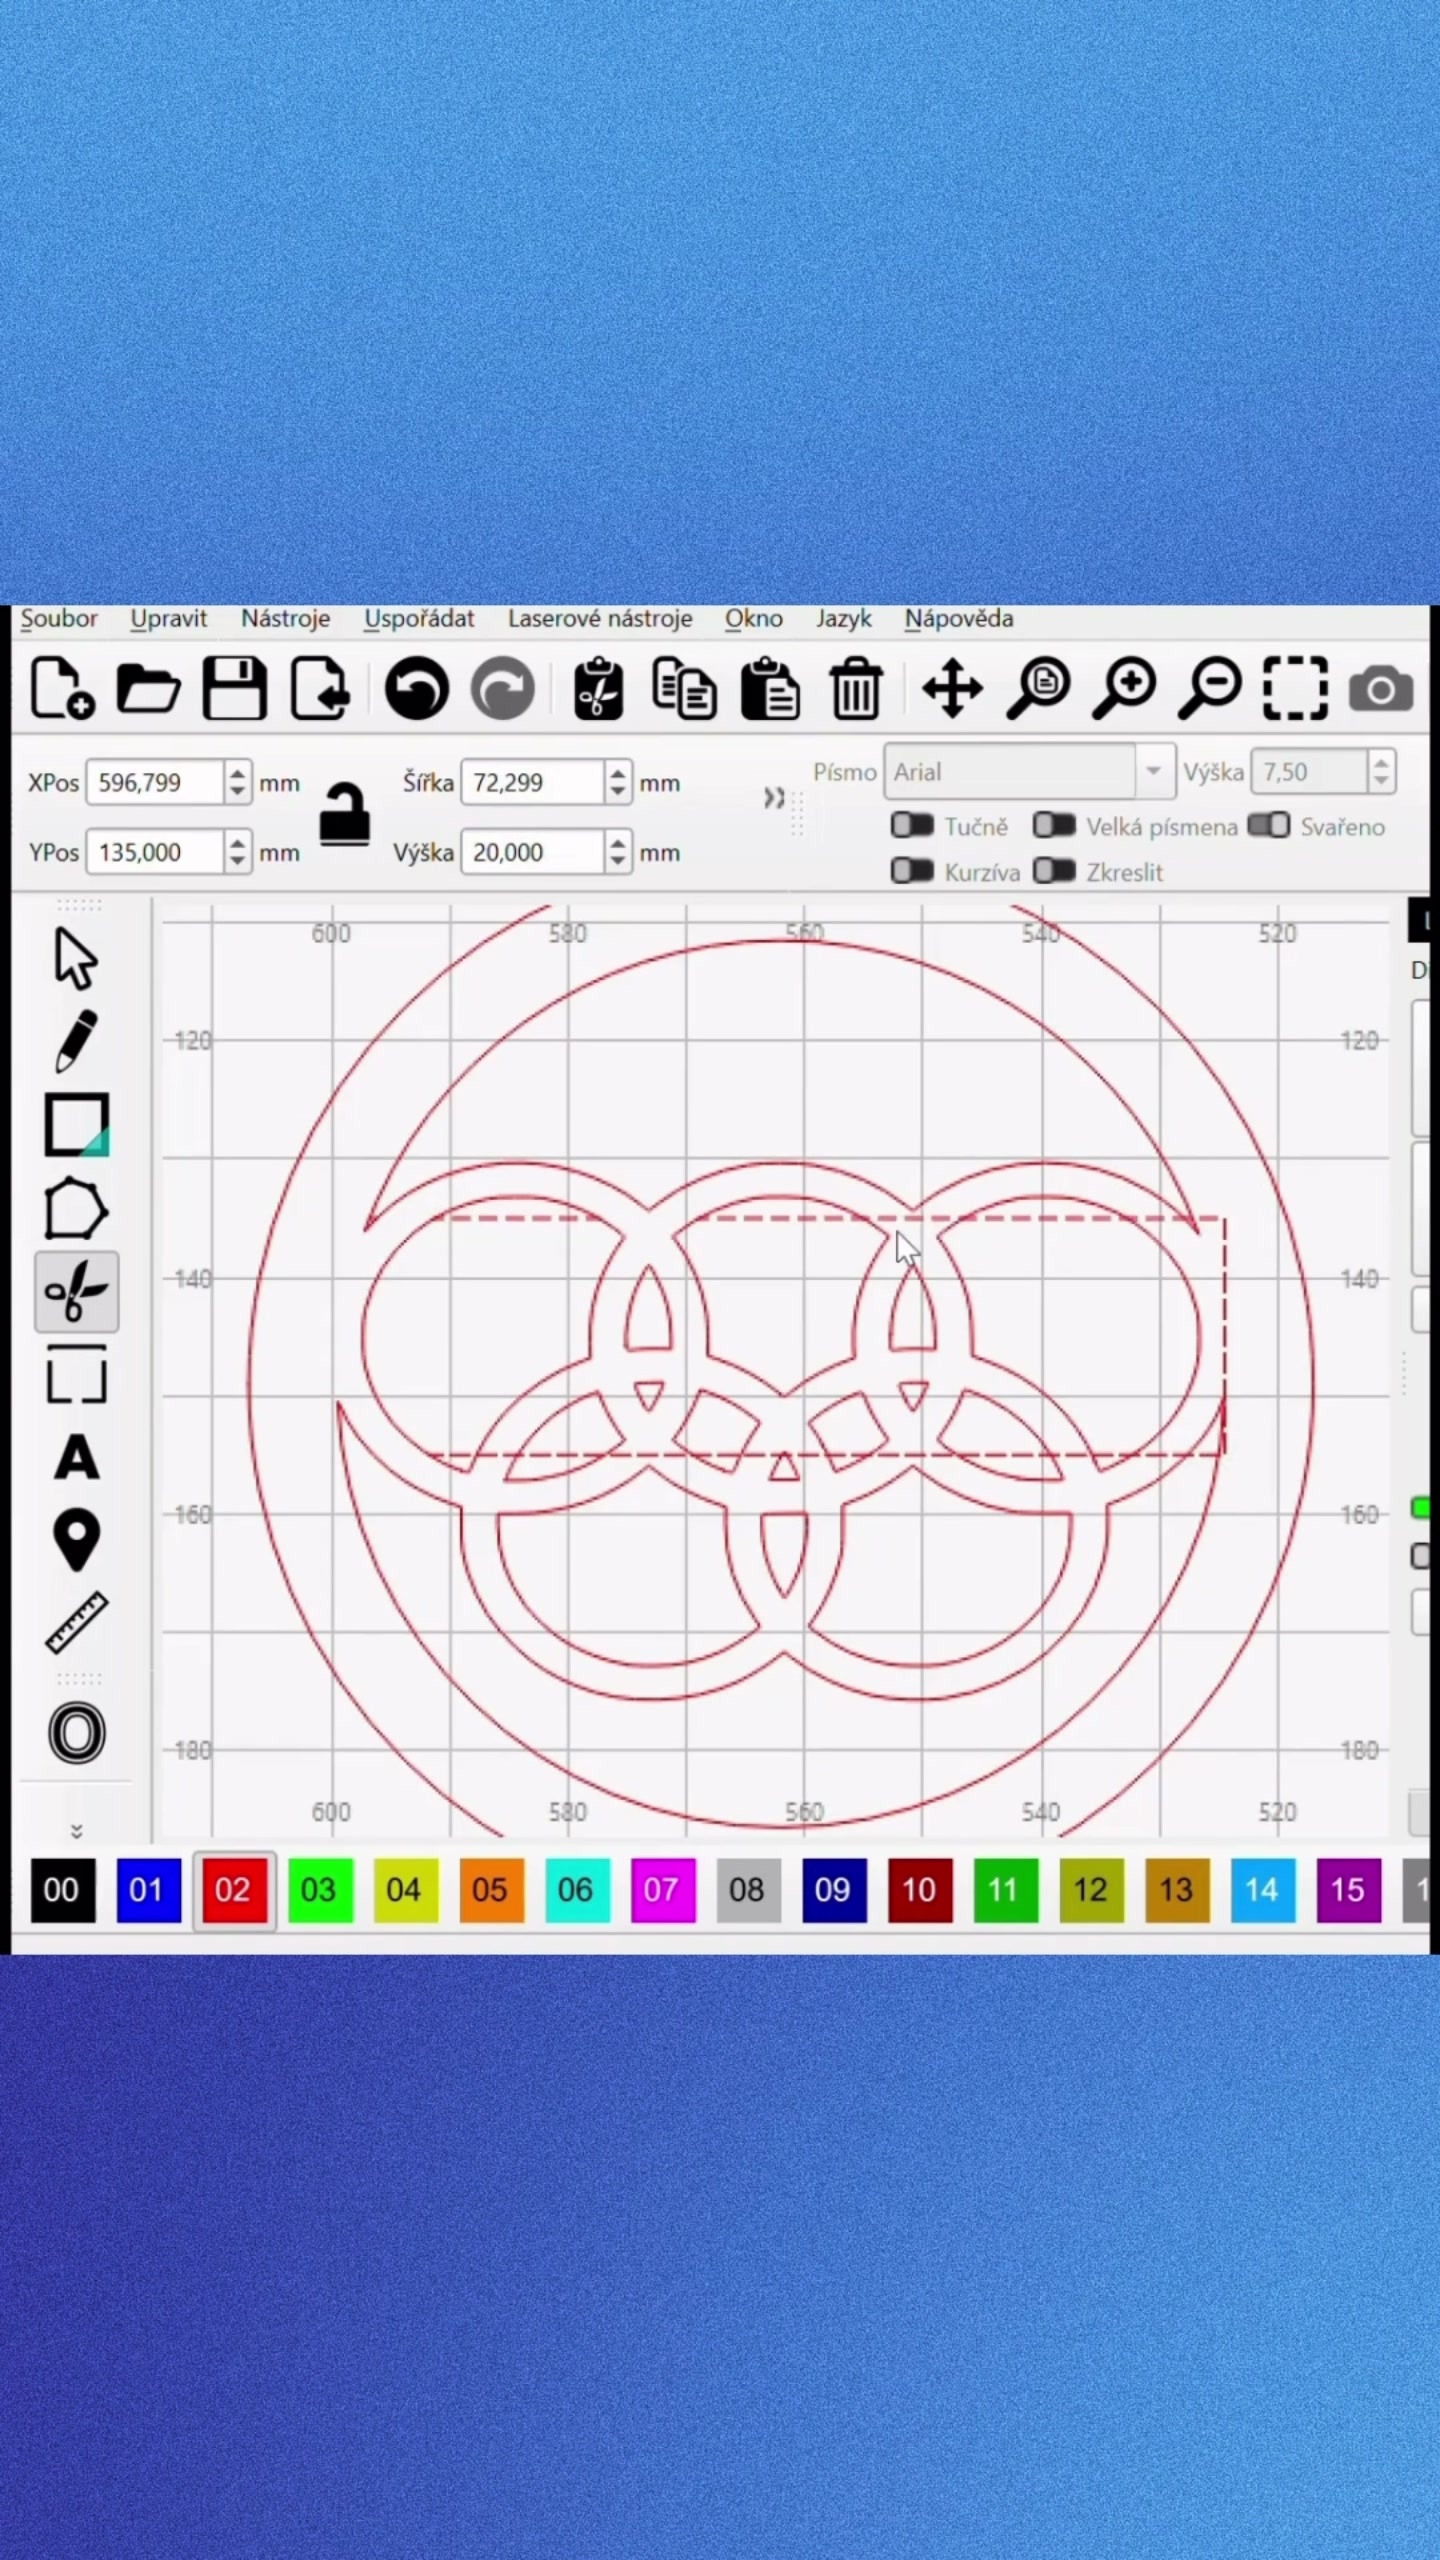This screenshot has height=2560, width=1440.
Task: Click the YPos stepper arrows
Action: tap(237, 852)
